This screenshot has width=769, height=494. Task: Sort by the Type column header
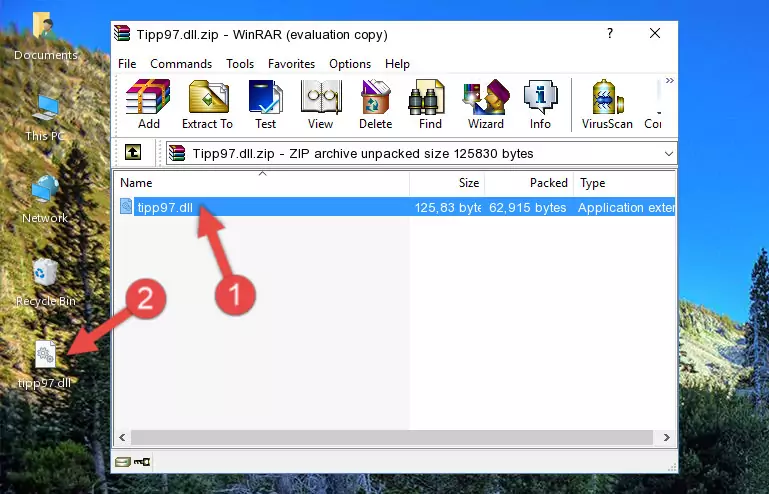tap(625, 183)
